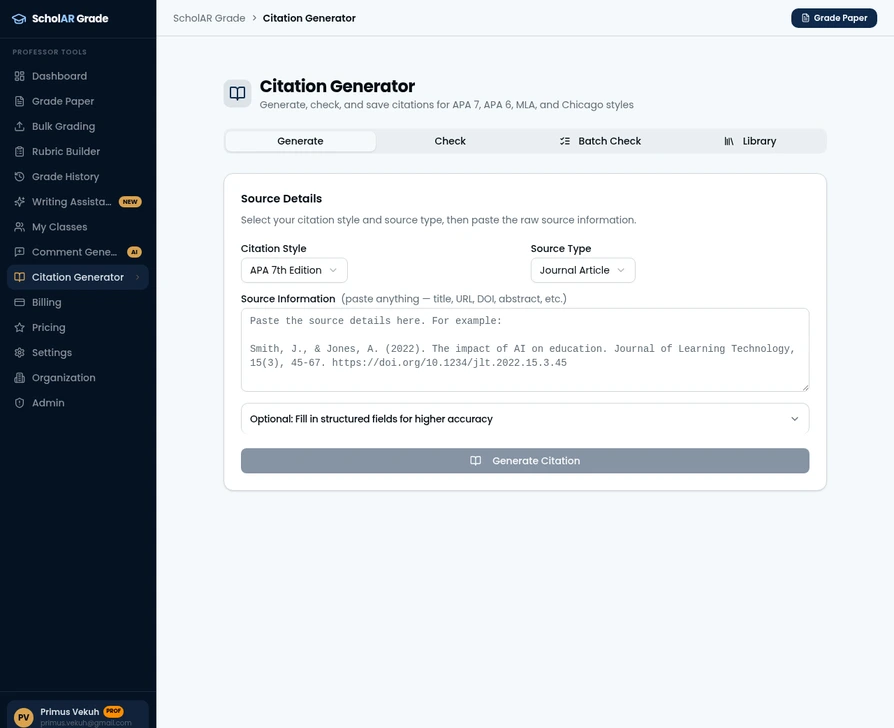This screenshot has height=728, width=894.
Task: Click inside the Source Information text area
Action: point(525,350)
